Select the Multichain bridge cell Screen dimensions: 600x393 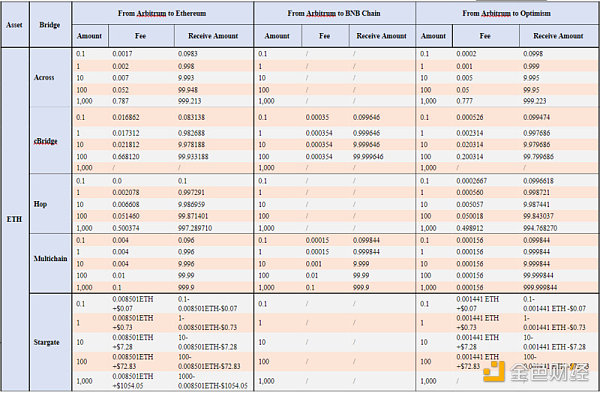coord(50,258)
